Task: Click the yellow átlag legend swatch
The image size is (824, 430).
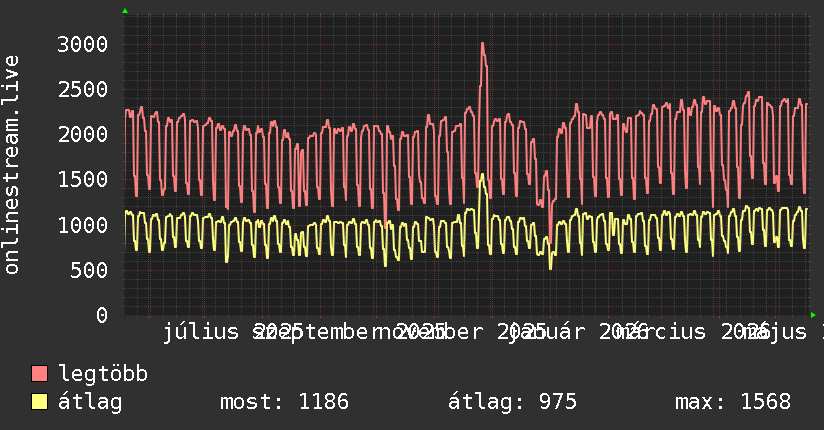Action: point(39,402)
